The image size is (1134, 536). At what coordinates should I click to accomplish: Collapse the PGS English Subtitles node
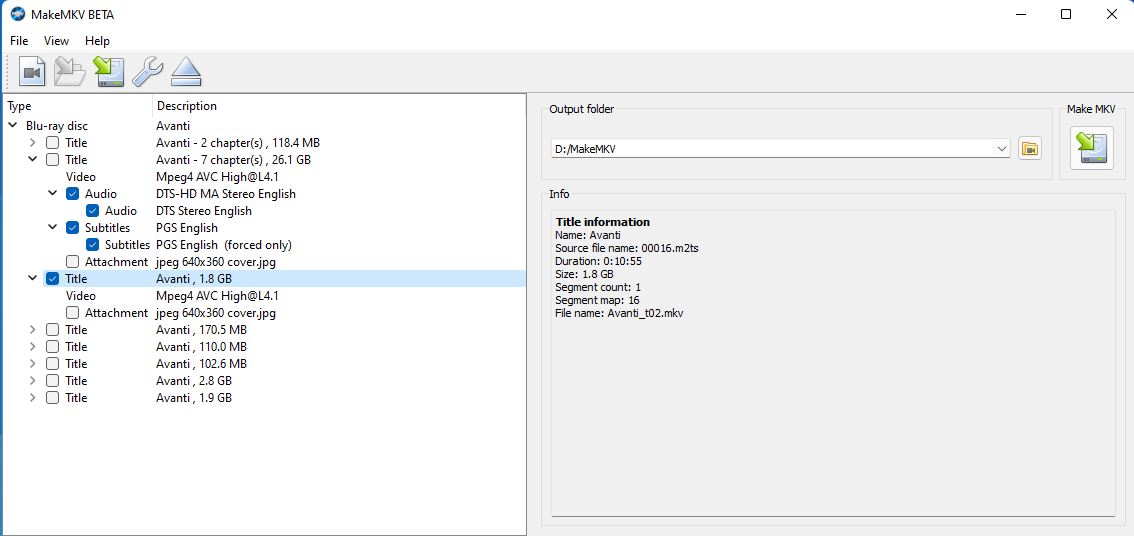(53, 228)
